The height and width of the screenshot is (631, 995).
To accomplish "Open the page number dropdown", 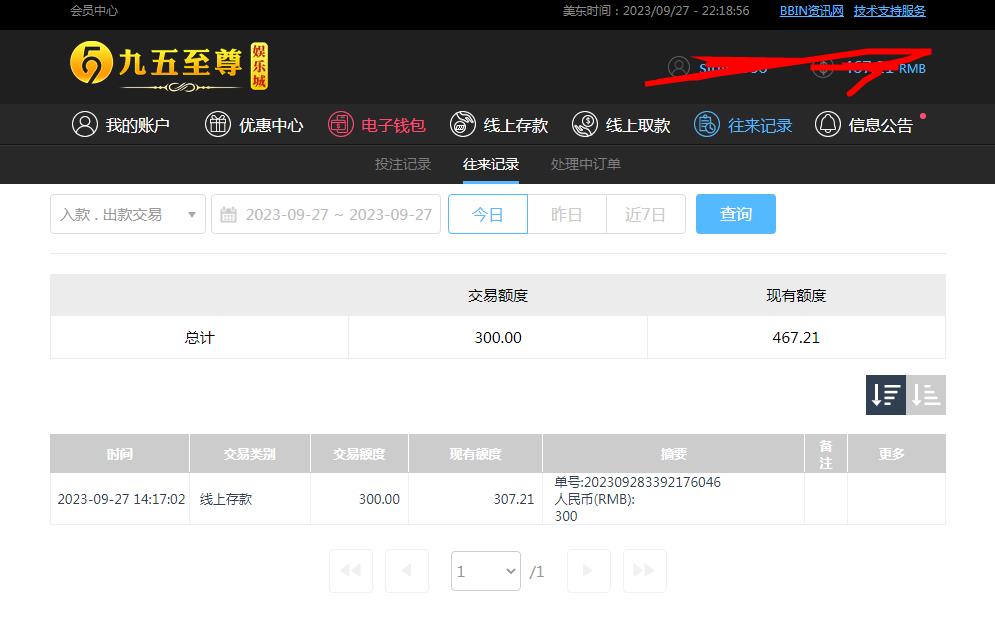I will point(486,571).
